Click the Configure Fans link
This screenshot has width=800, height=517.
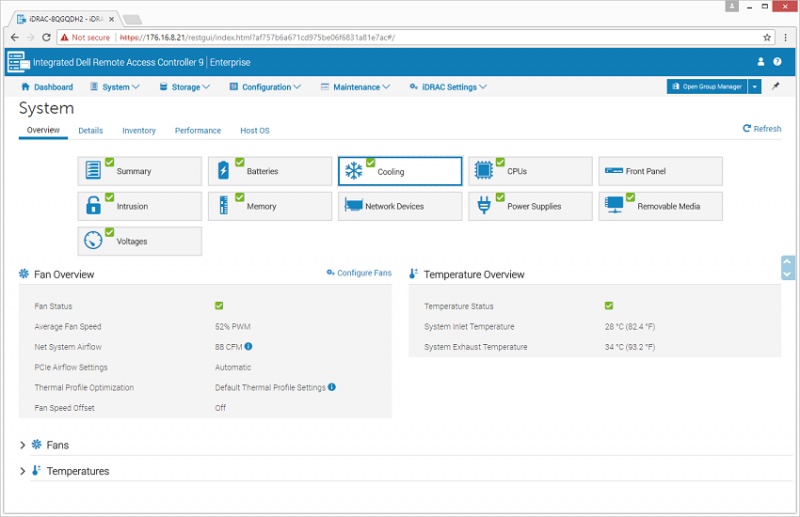[359, 273]
